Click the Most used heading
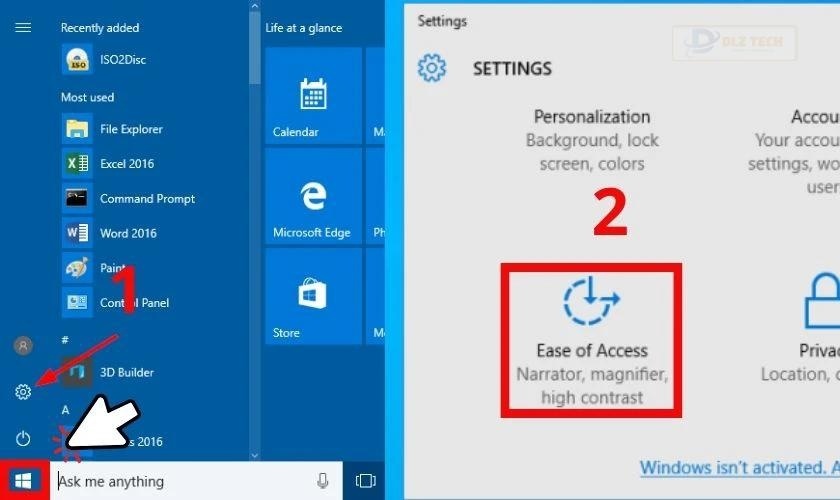 [87, 97]
